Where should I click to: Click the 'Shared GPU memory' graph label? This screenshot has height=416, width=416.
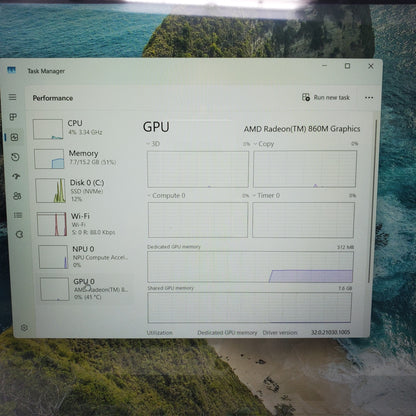point(170,288)
